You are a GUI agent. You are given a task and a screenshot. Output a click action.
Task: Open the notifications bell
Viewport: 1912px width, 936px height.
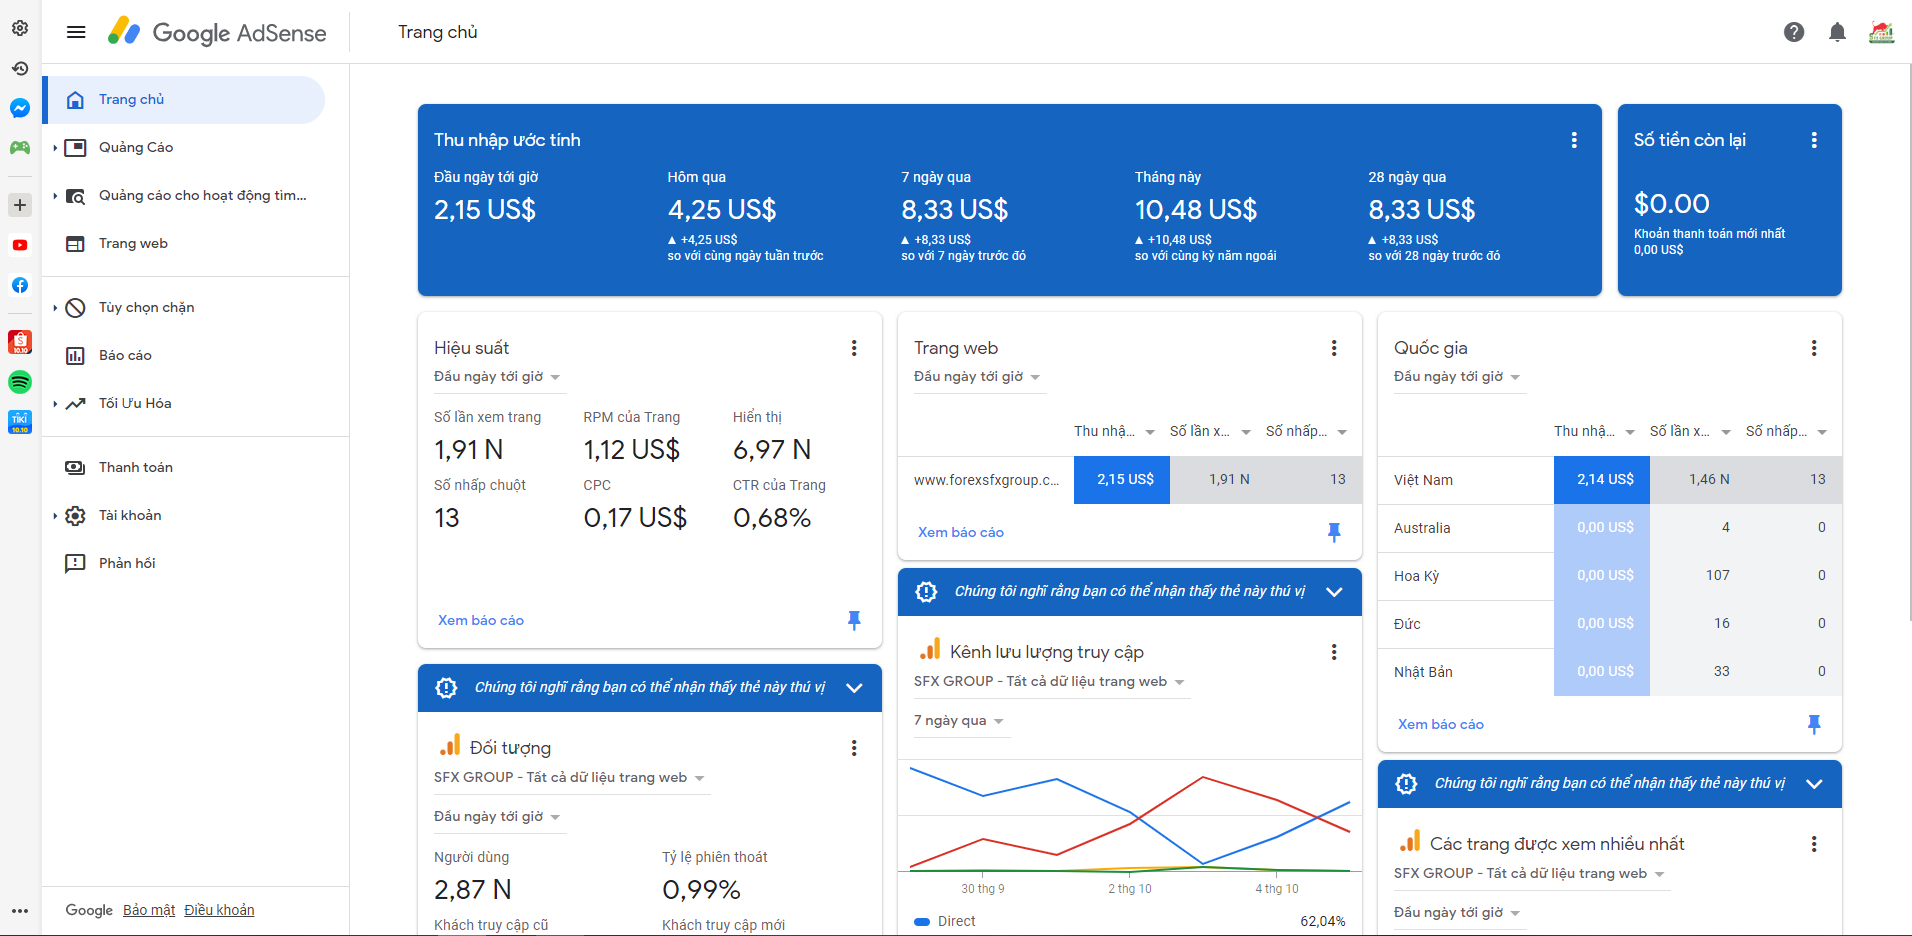tap(1837, 32)
